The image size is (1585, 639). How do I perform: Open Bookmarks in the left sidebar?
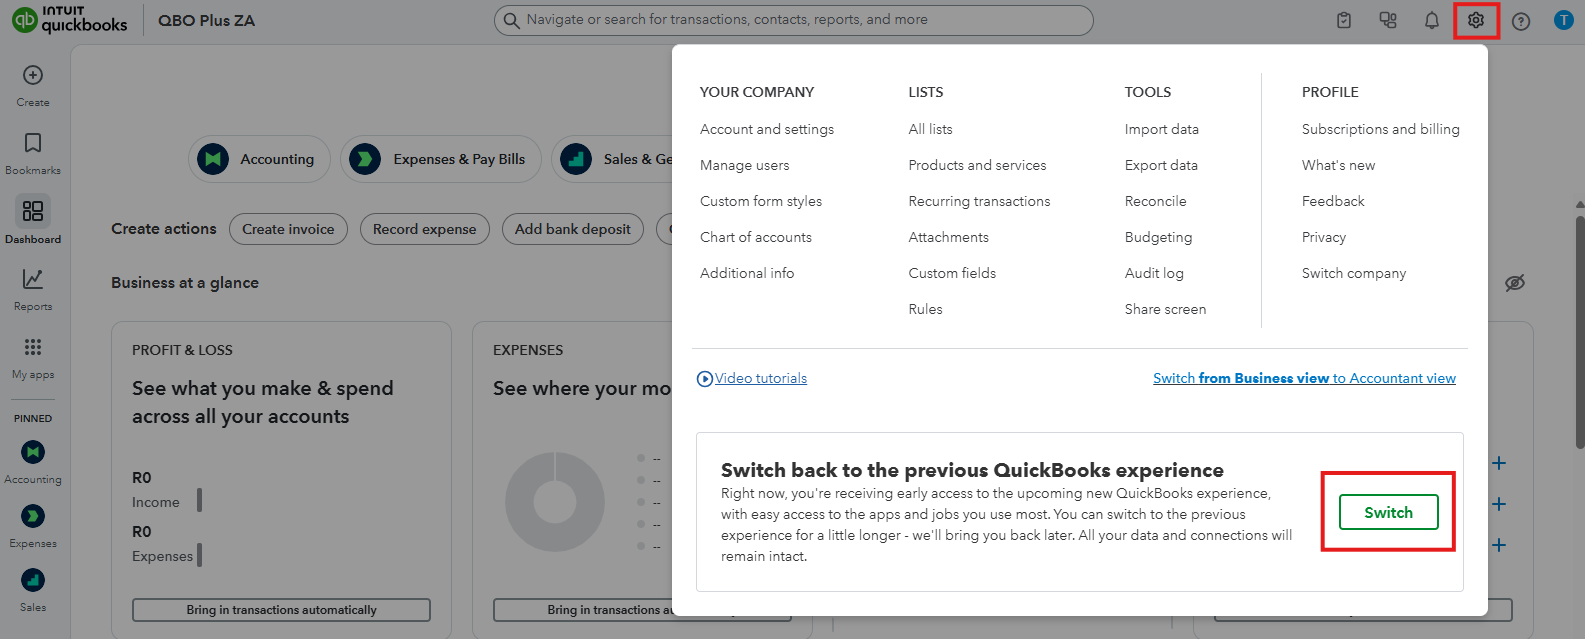coord(33,144)
